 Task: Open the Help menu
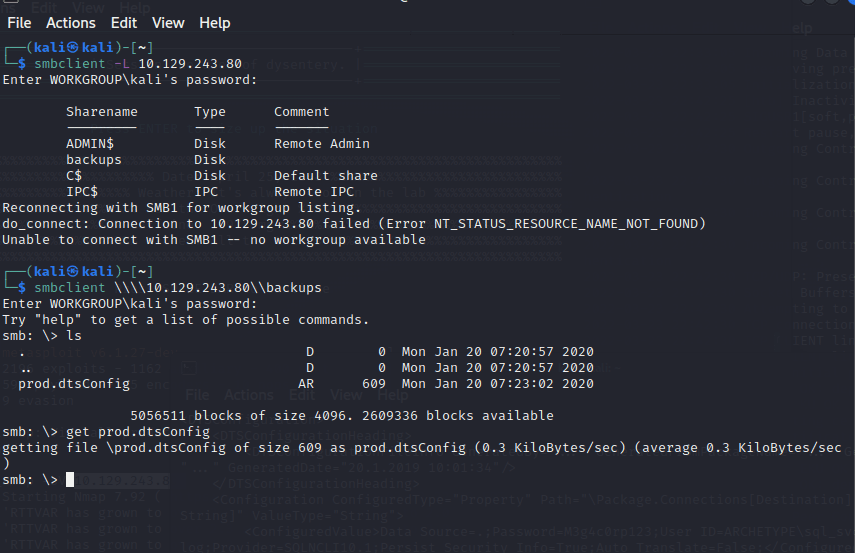(214, 22)
